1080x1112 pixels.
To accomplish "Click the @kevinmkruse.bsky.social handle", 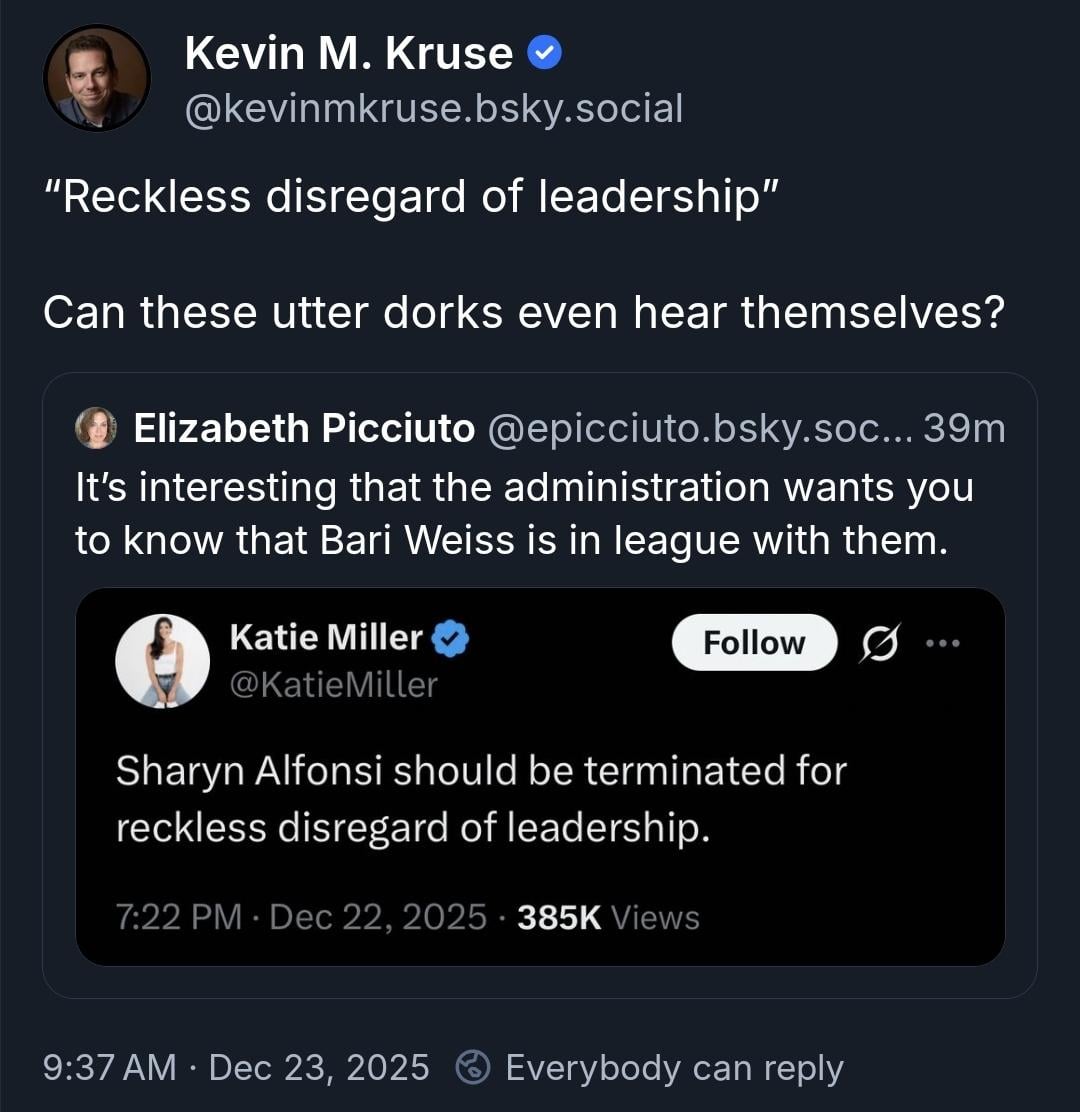I will [x=434, y=108].
